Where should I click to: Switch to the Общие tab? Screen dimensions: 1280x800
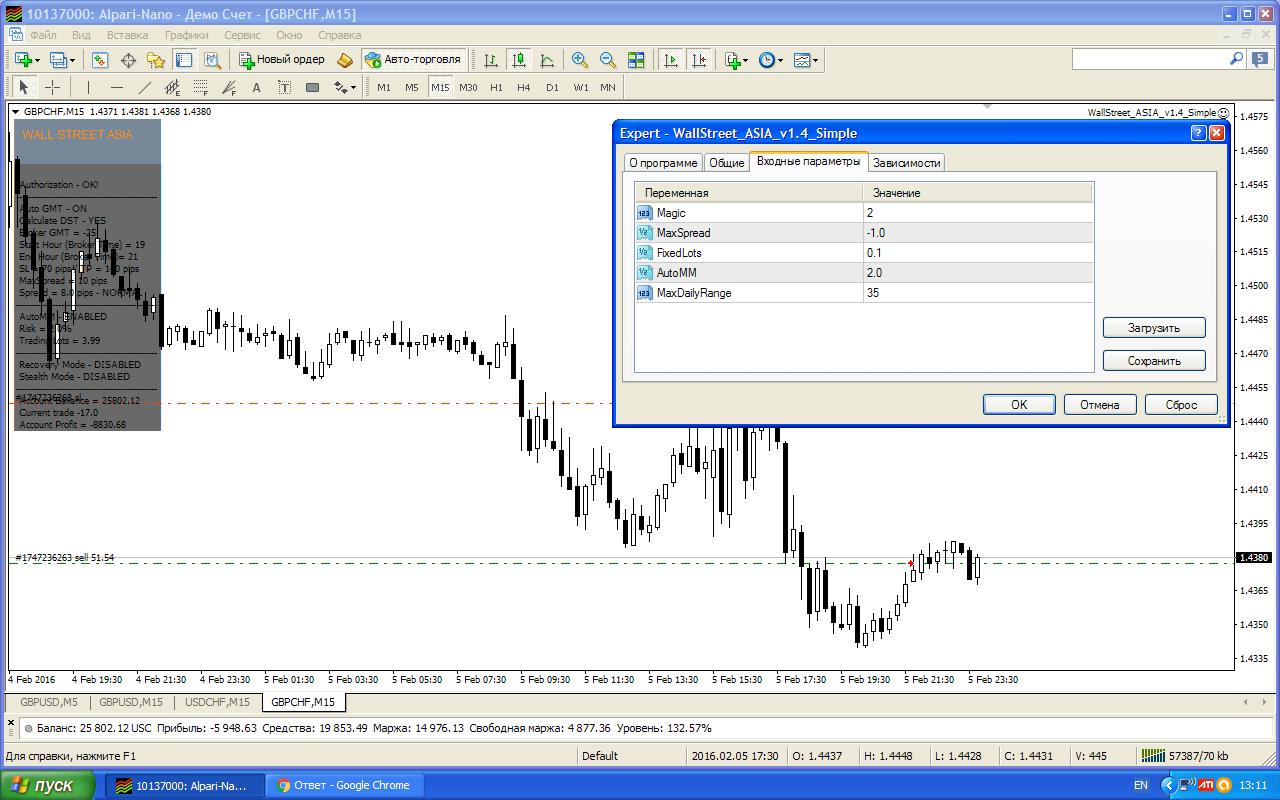pos(727,163)
